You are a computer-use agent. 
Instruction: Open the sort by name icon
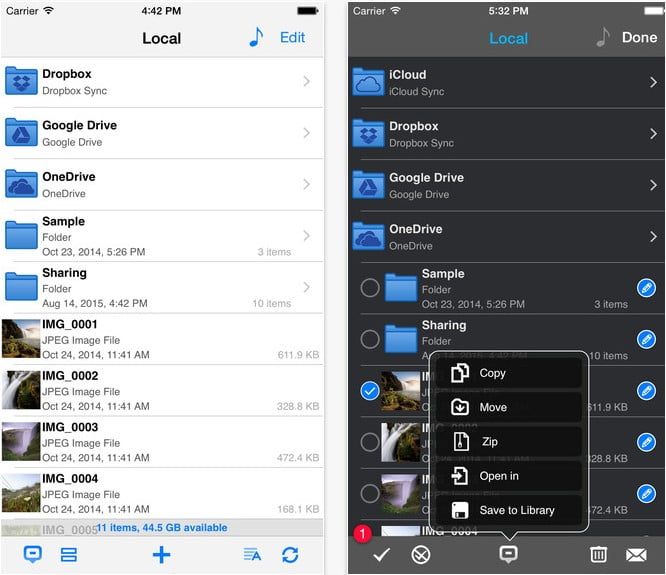[252, 555]
